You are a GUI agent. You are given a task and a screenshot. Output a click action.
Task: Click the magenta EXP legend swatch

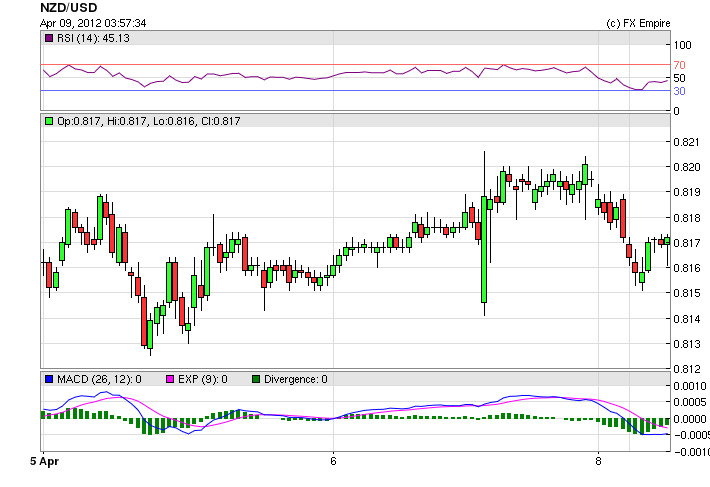coord(170,379)
